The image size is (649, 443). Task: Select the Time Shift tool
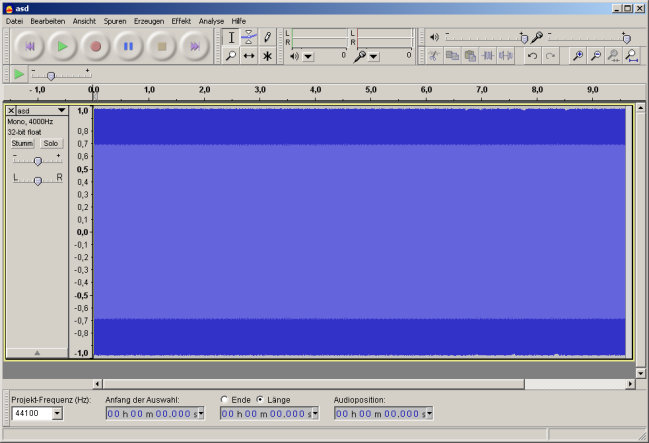coord(249,56)
